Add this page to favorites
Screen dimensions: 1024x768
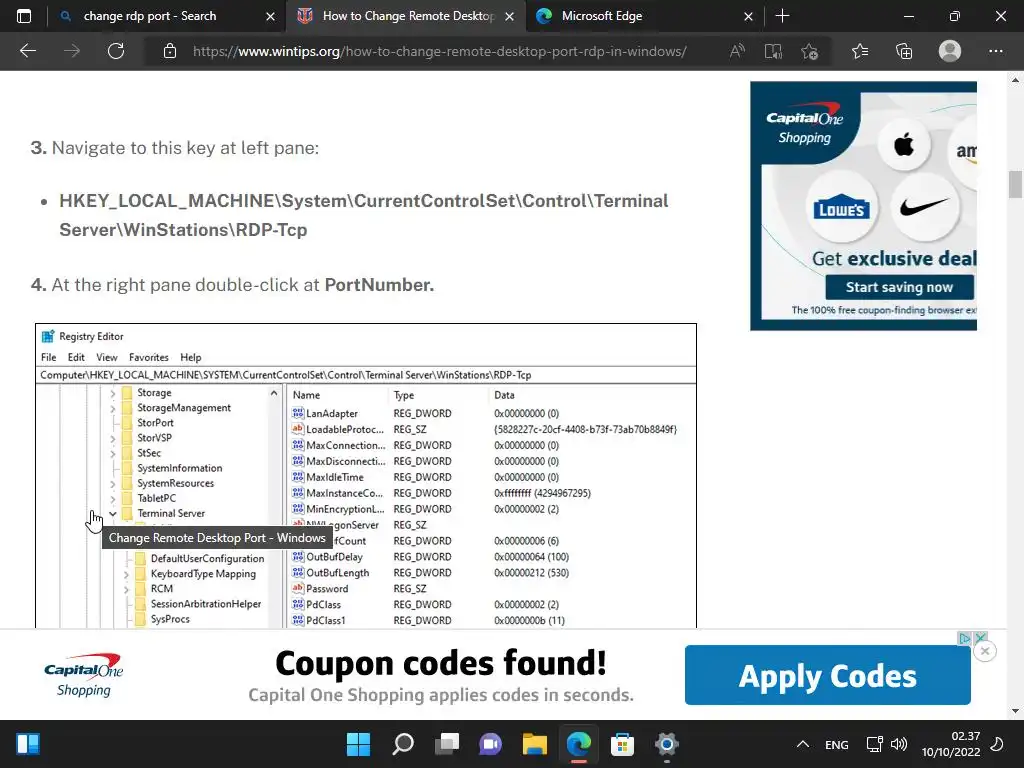(810, 51)
